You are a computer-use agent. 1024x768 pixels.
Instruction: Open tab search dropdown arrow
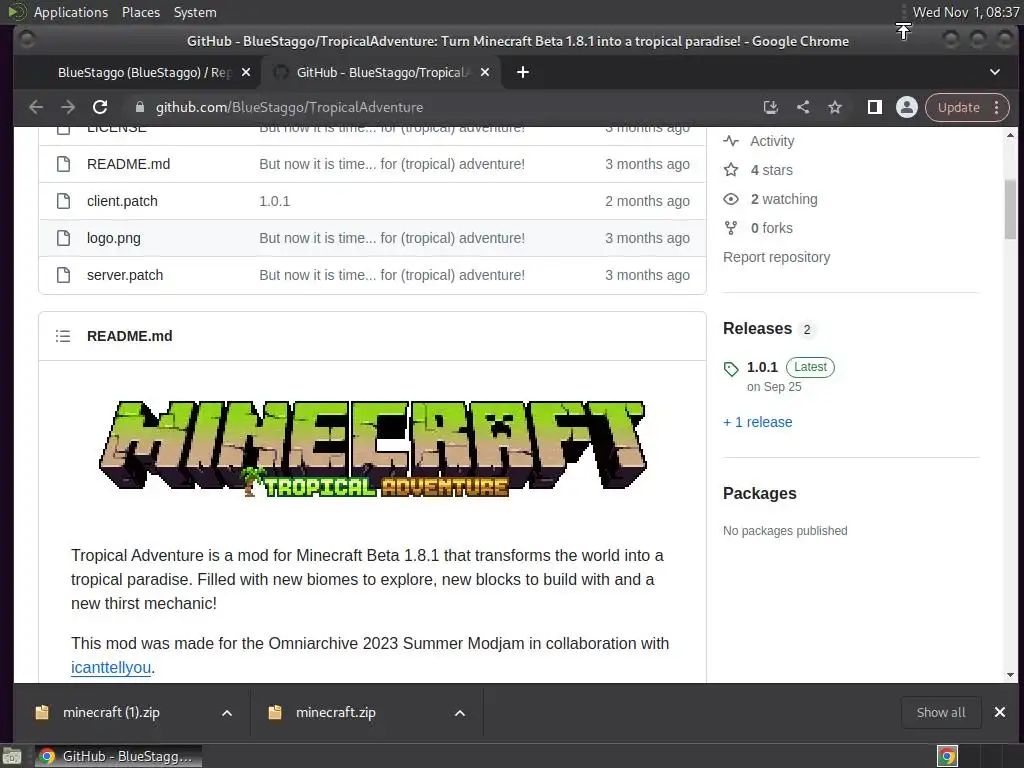coord(995,72)
